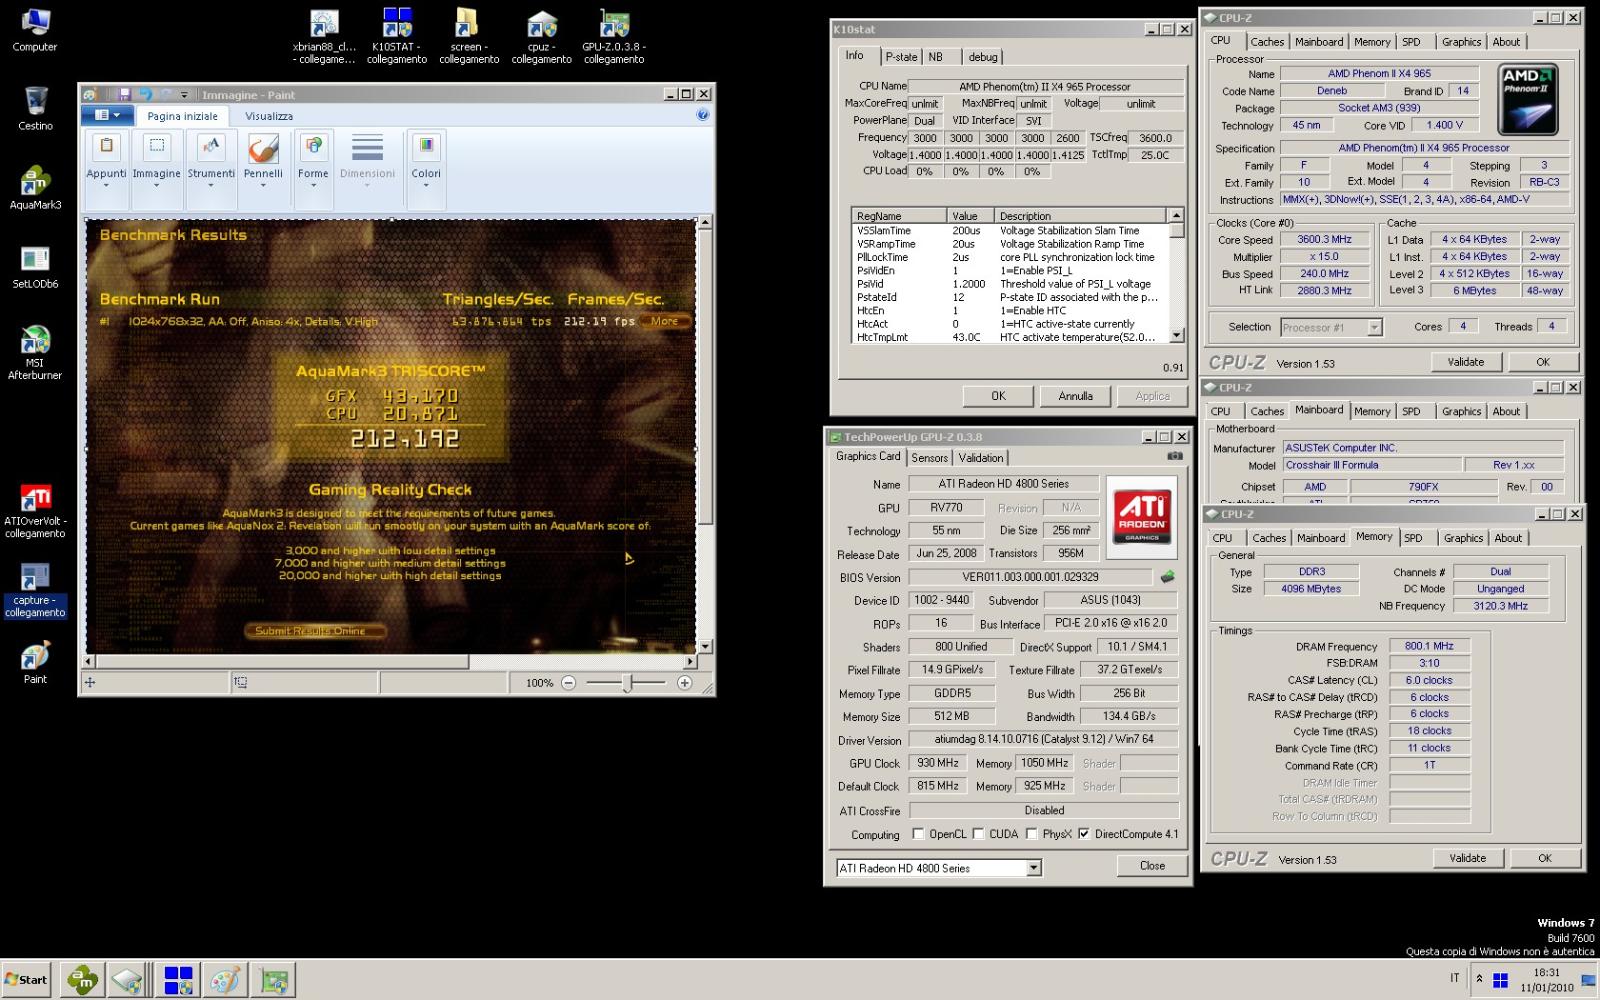This screenshot has width=1600, height=1000.
Task: Click the Annulla button in K10stat
Action: click(x=1075, y=396)
